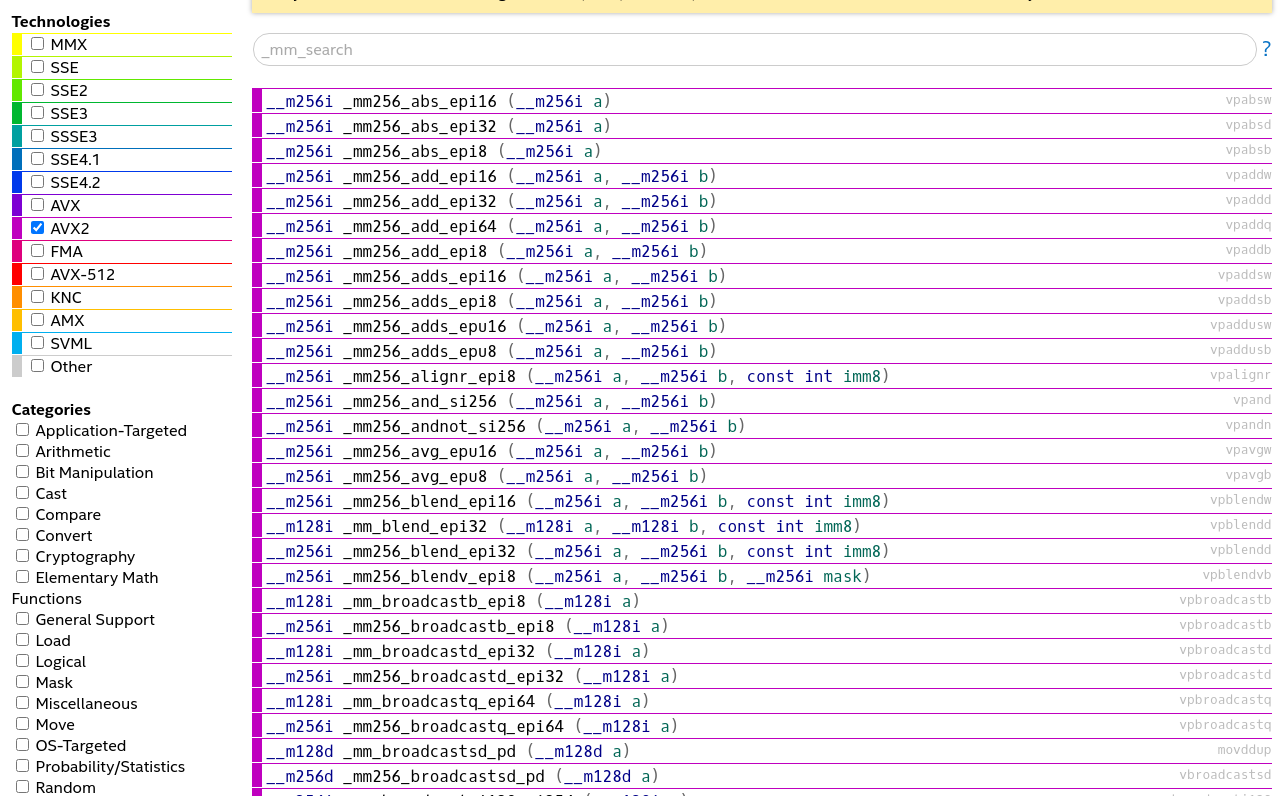Enable the AVX-512 technology filter
Image resolution: width=1282 pixels, height=796 pixels.
click(x=37, y=273)
